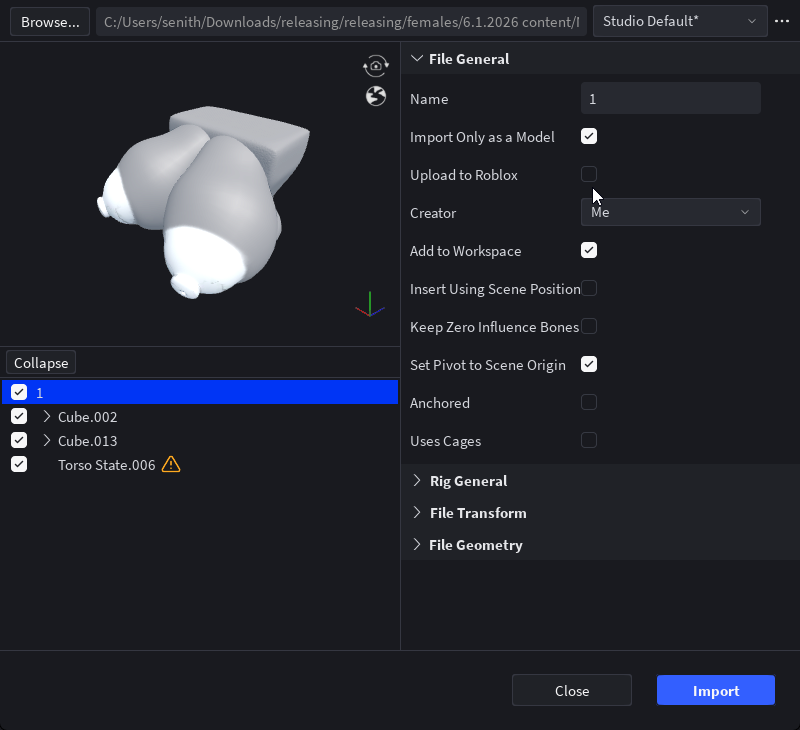Open the Studio Default preset dropdown
The height and width of the screenshot is (730, 800).
pyautogui.click(x=680, y=21)
